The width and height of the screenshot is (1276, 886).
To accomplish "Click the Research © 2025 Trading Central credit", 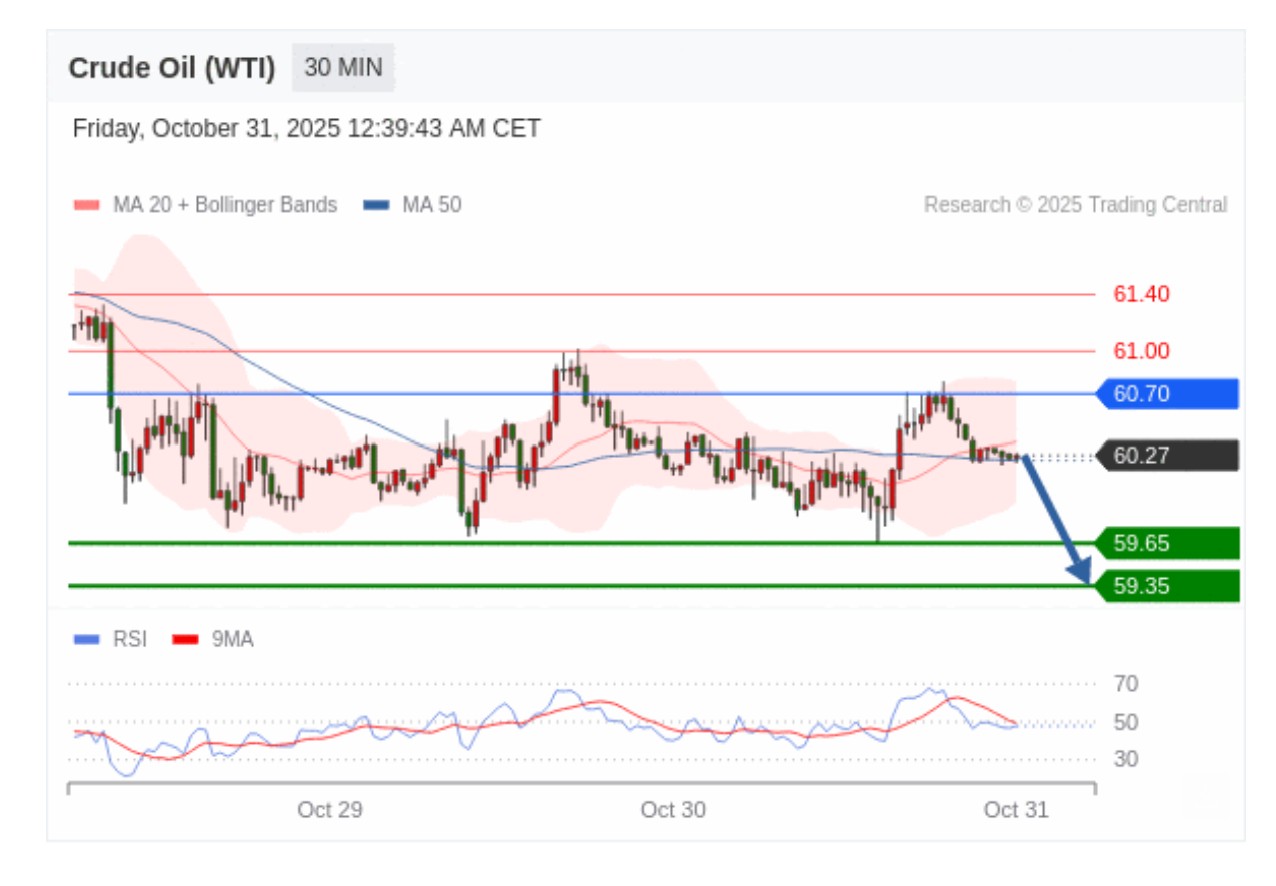I will (x=1075, y=205).
